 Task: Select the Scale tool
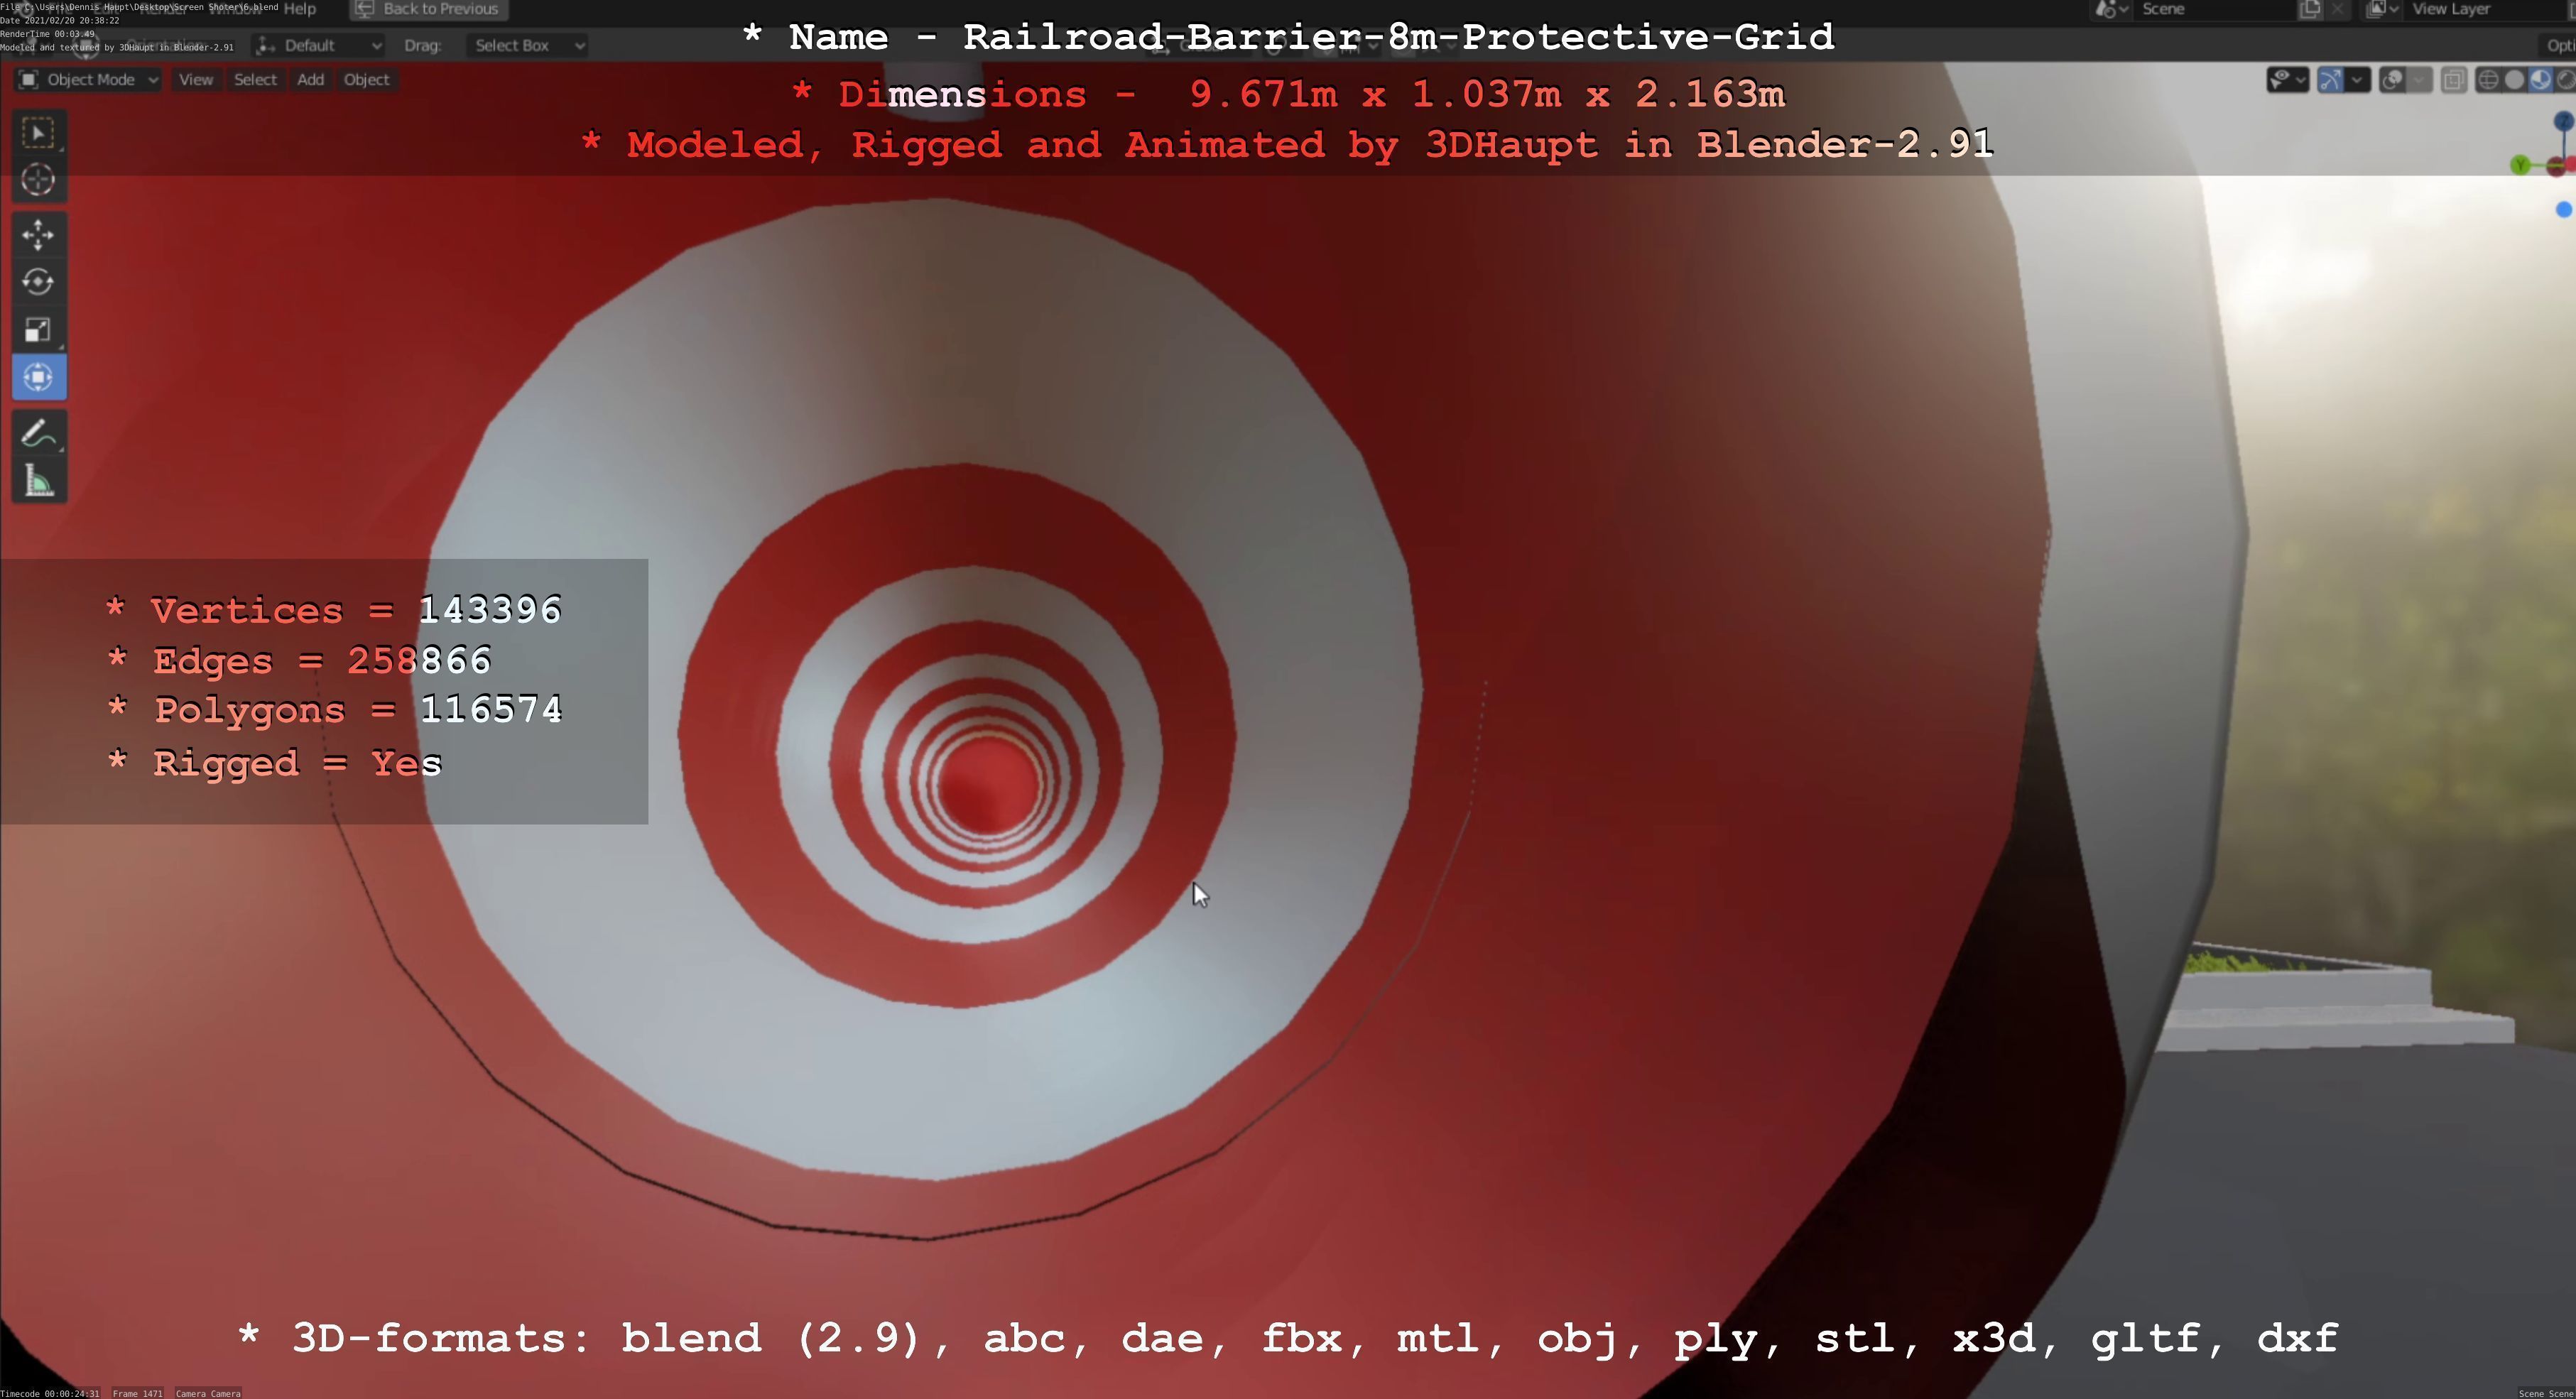click(38, 330)
